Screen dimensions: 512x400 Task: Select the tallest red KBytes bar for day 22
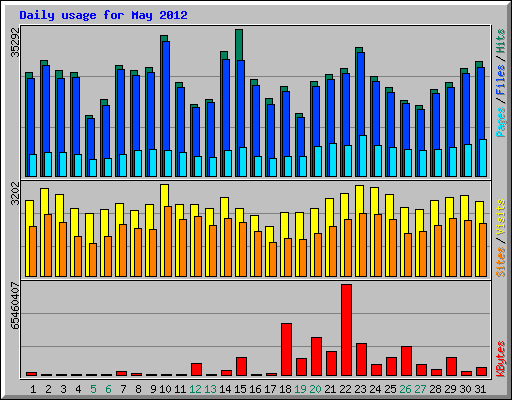[346, 330]
